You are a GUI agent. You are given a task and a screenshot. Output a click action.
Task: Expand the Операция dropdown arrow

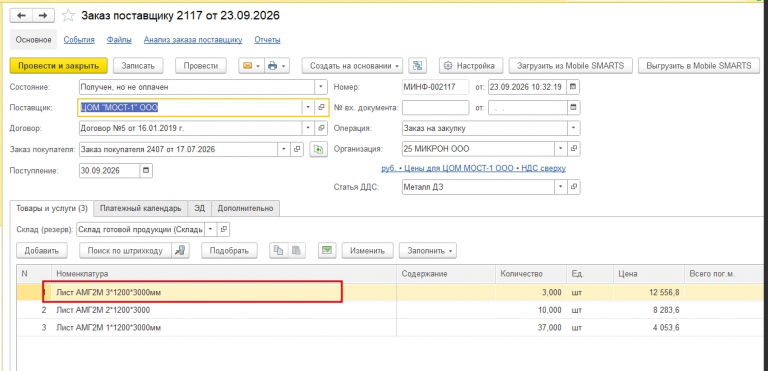(x=574, y=128)
